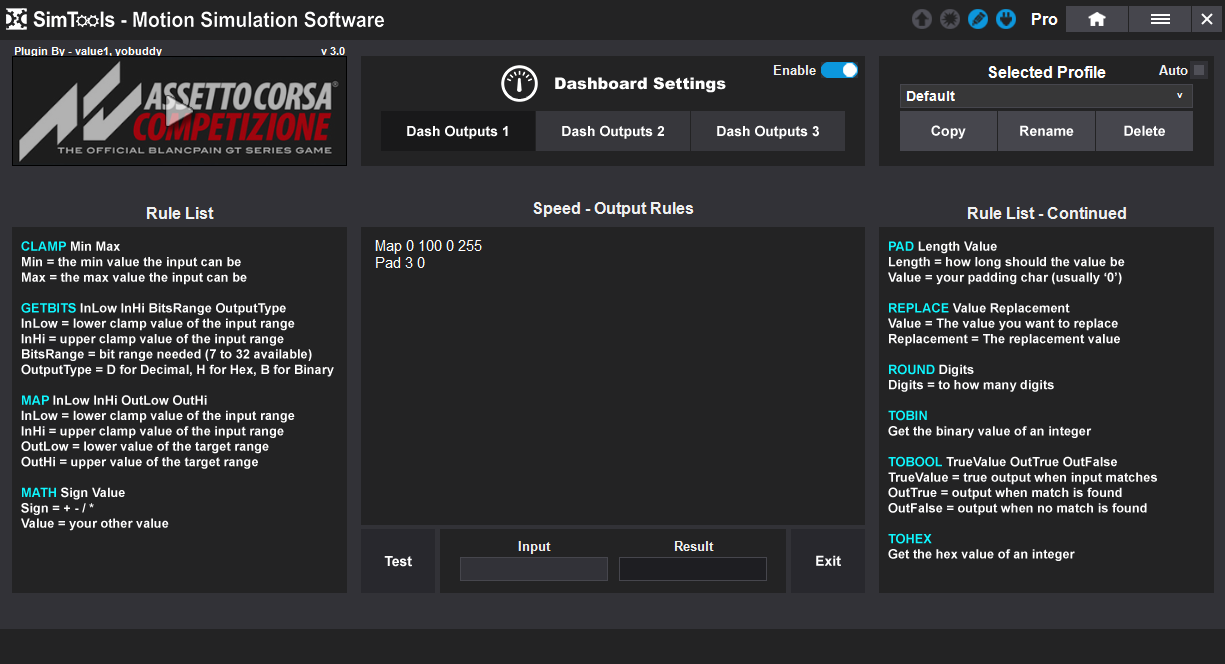This screenshot has width=1225, height=664.
Task: Go to the Home screen
Action: [x=1097, y=19]
